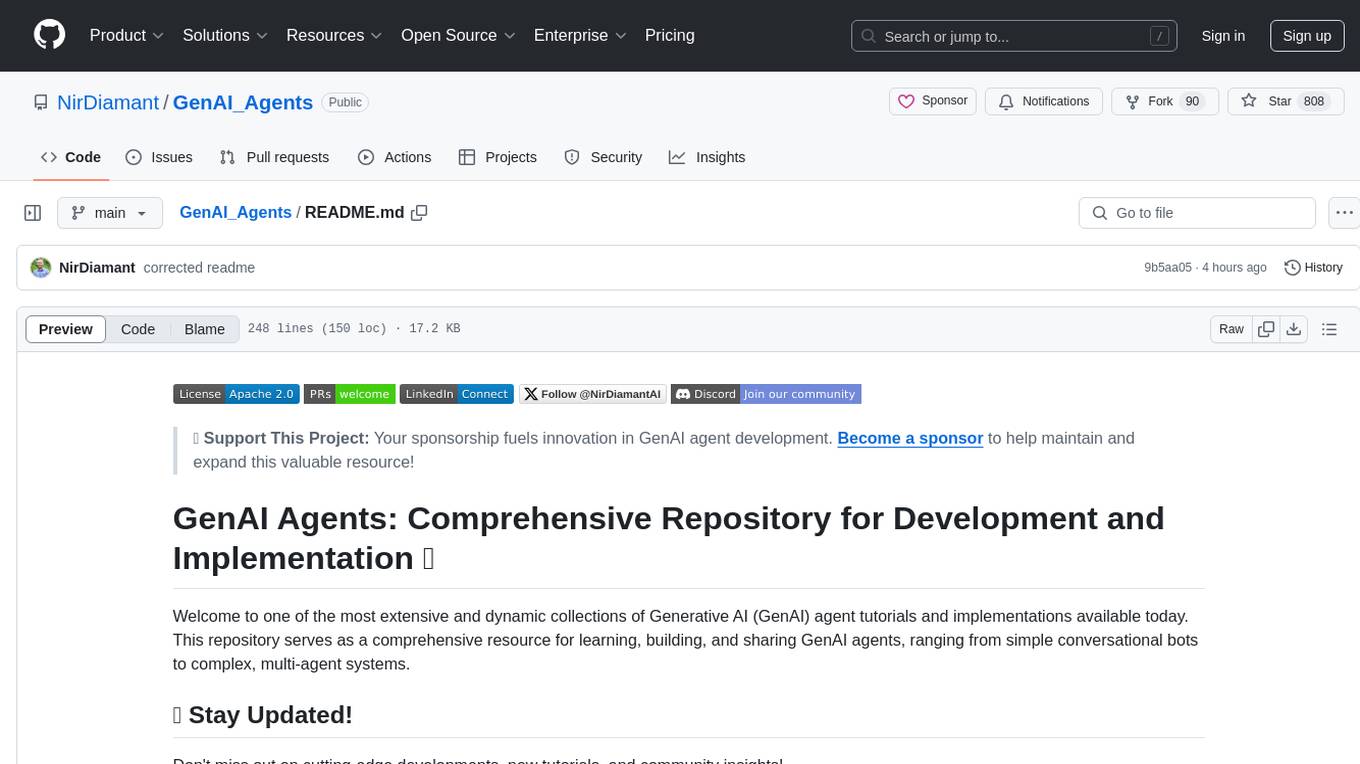The image size is (1360, 764).
Task: Switch to the Code tab
Action: (x=71, y=157)
